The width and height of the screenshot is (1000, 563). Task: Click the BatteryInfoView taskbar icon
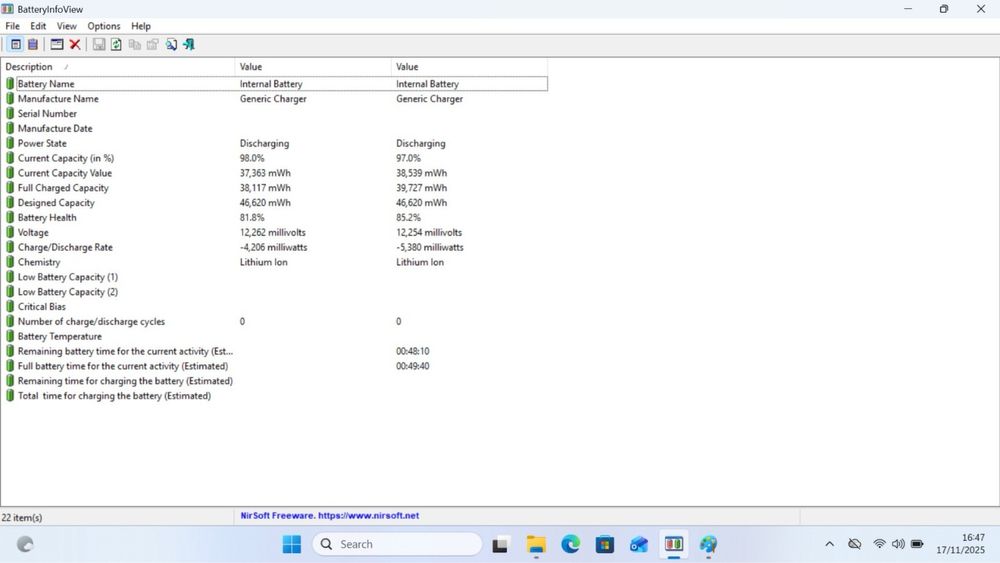[x=674, y=544]
